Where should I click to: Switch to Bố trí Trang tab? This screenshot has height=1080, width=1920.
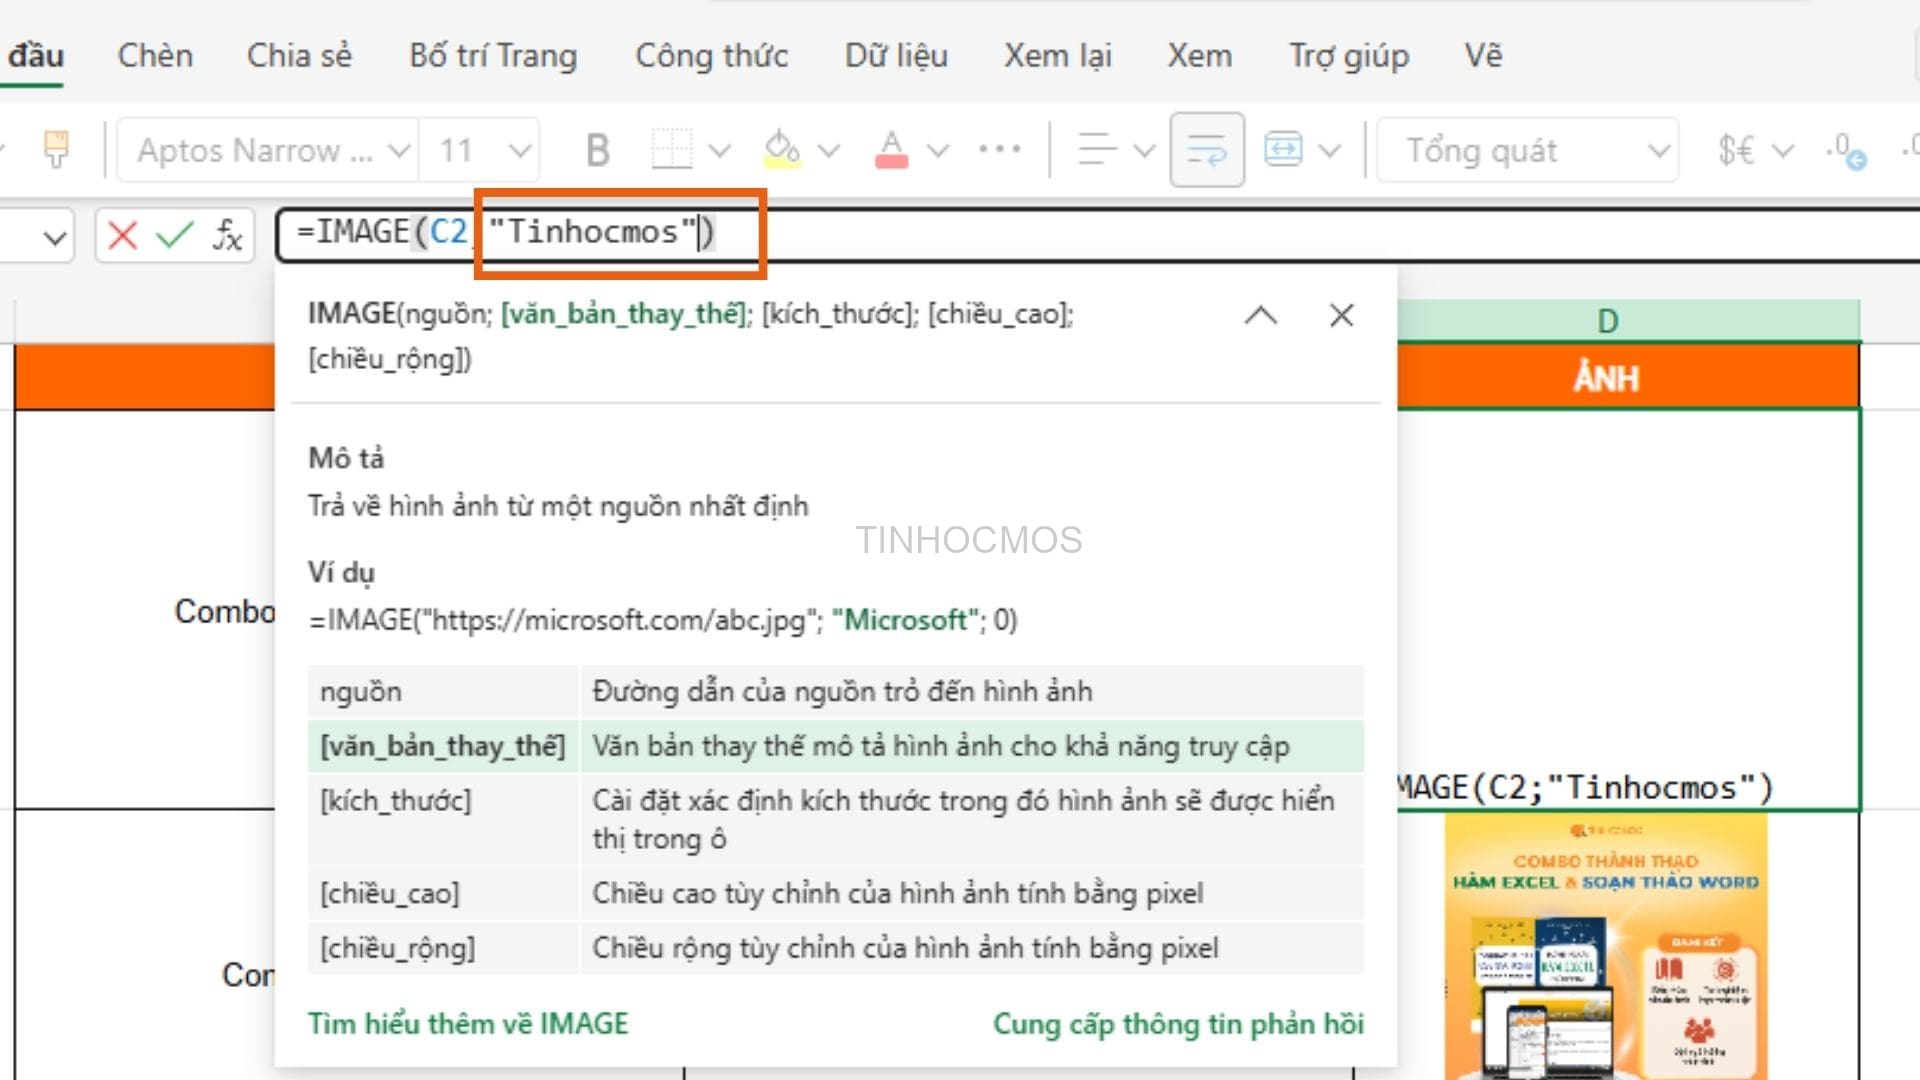click(x=493, y=56)
